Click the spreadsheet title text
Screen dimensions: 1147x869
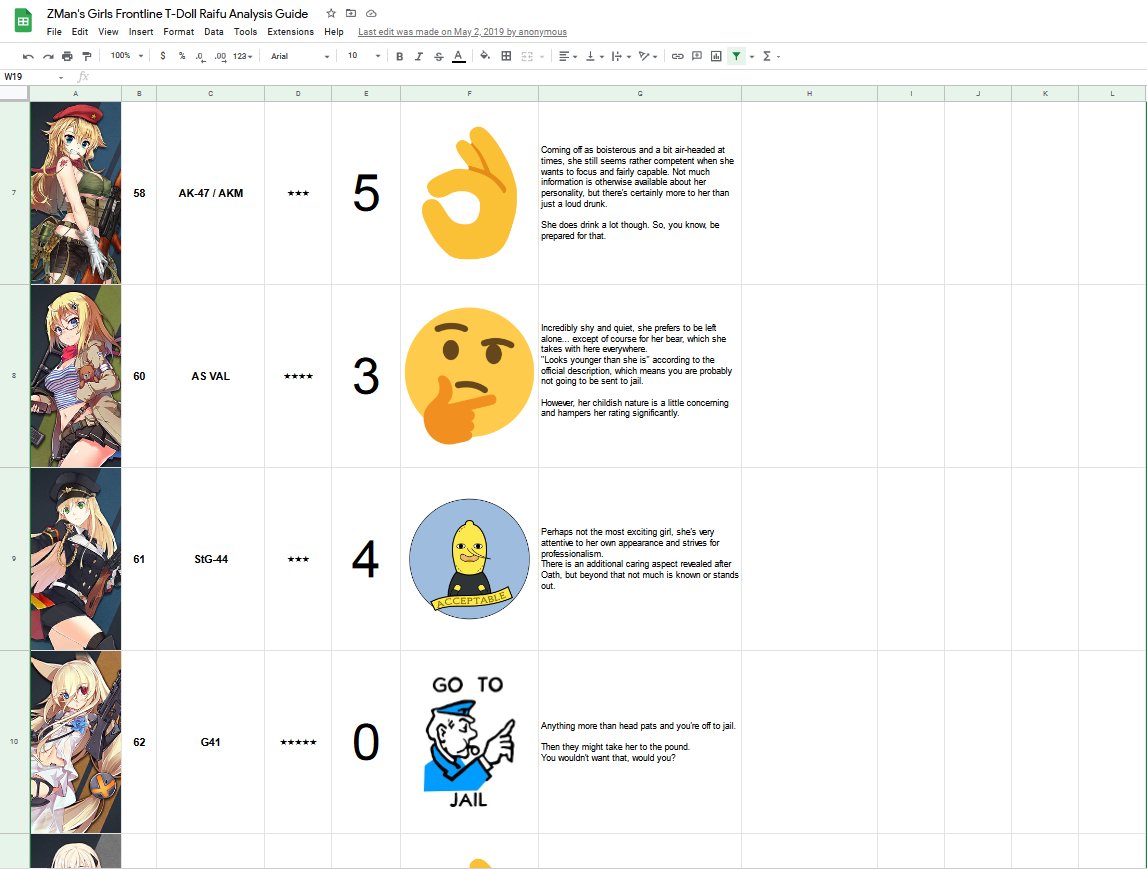tap(177, 14)
